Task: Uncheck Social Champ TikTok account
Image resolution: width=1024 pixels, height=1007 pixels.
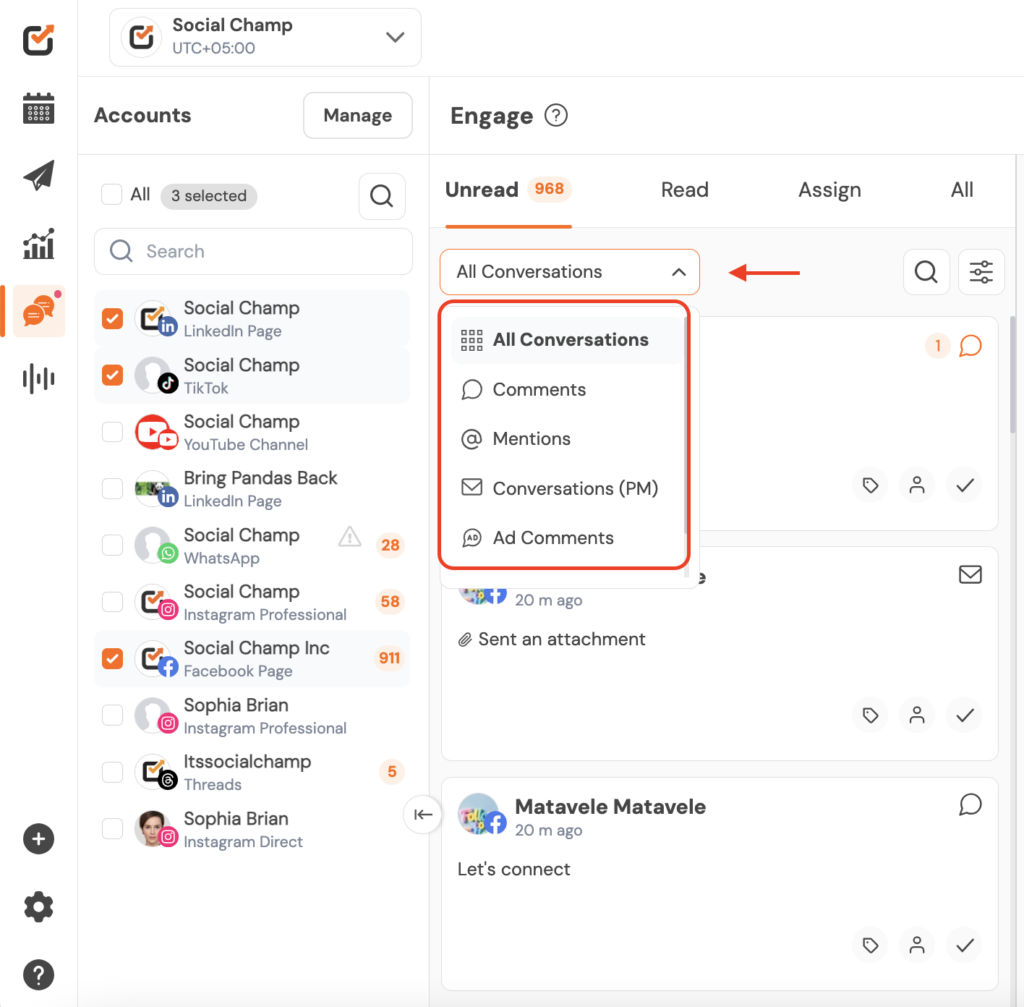Action: coord(112,375)
